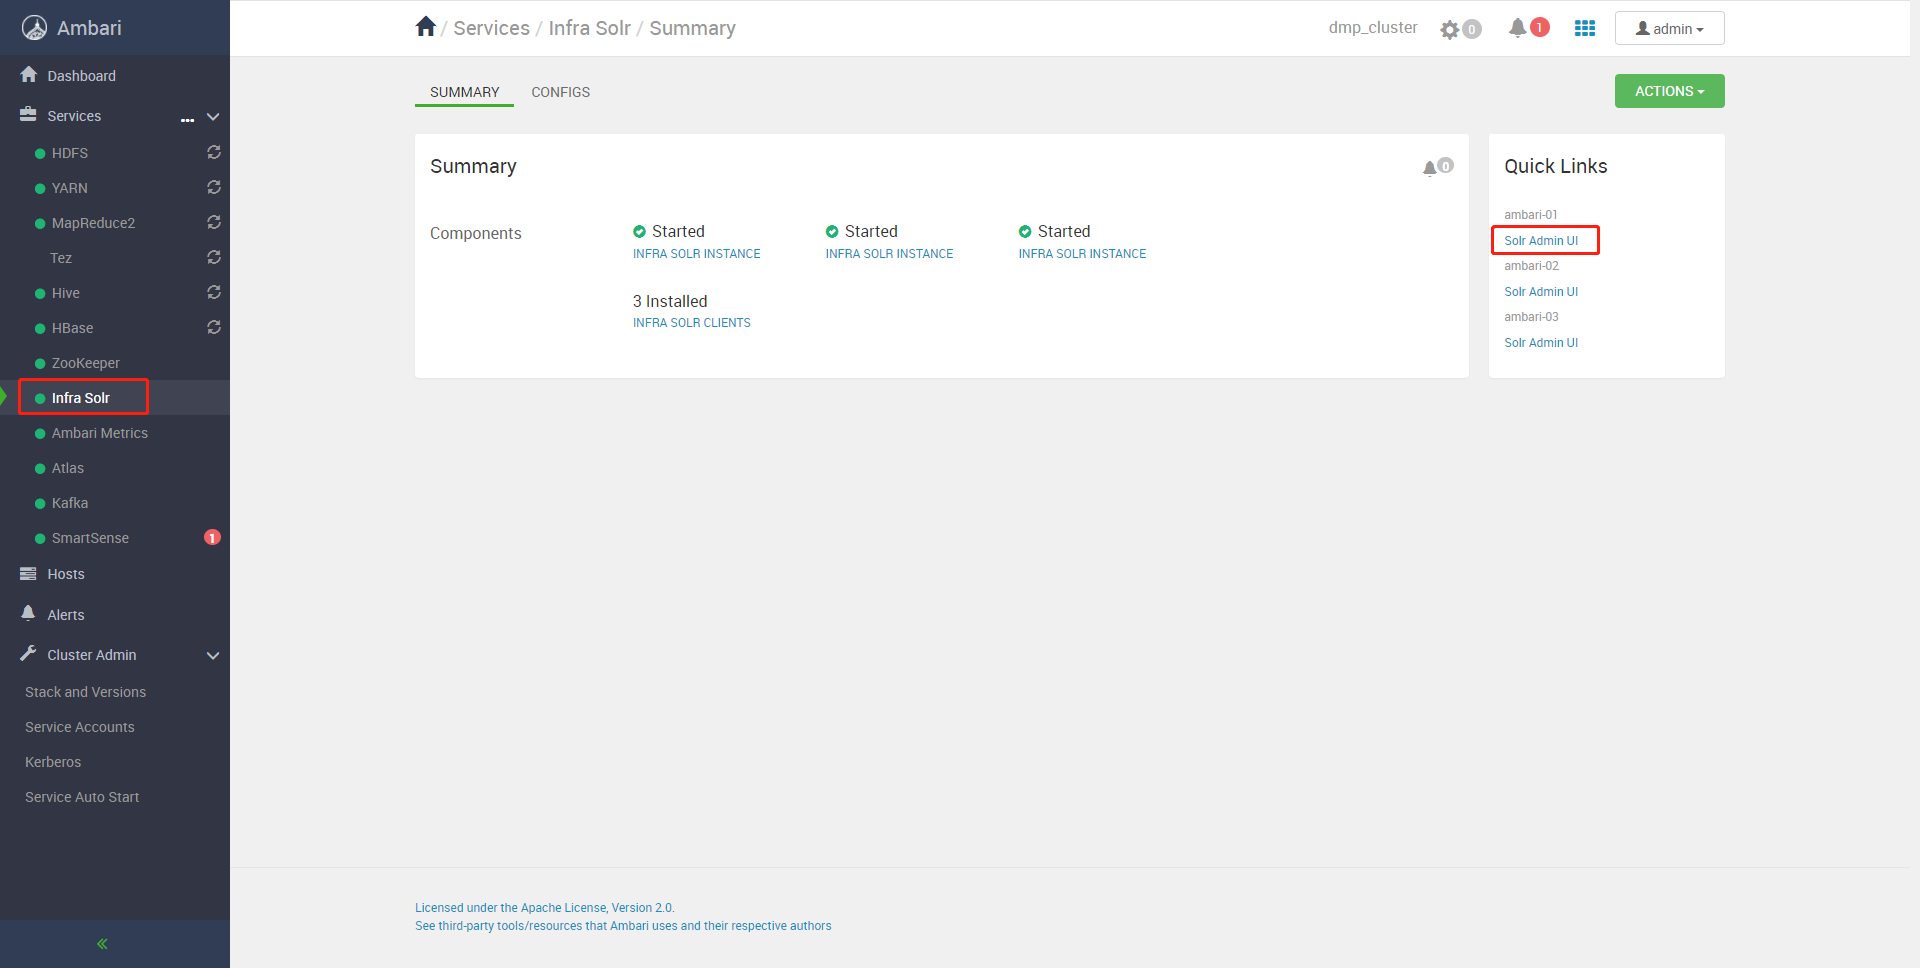The height and width of the screenshot is (968, 1920).
Task: Switch to the SUMMARY tab
Action: click(x=464, y=92)
